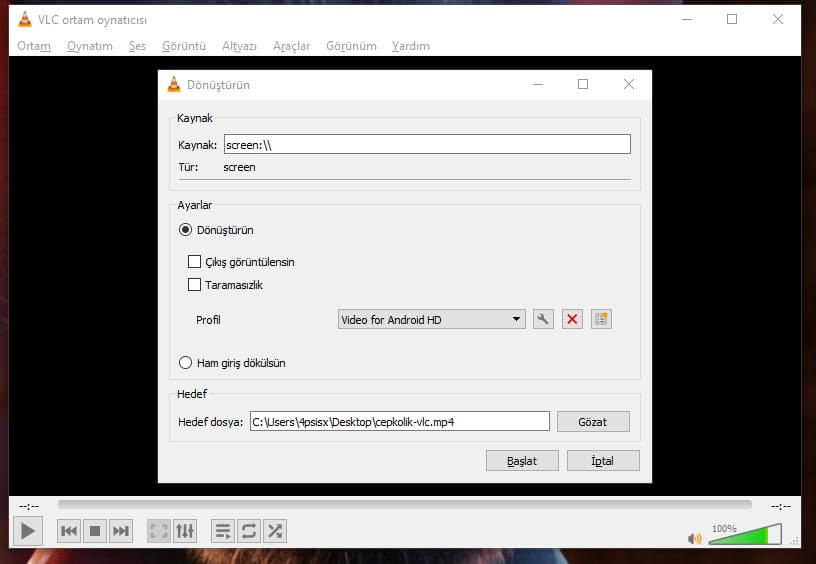Focus the Kaynak source input field
Screen dimensions: 816x564
coord(427,144)
